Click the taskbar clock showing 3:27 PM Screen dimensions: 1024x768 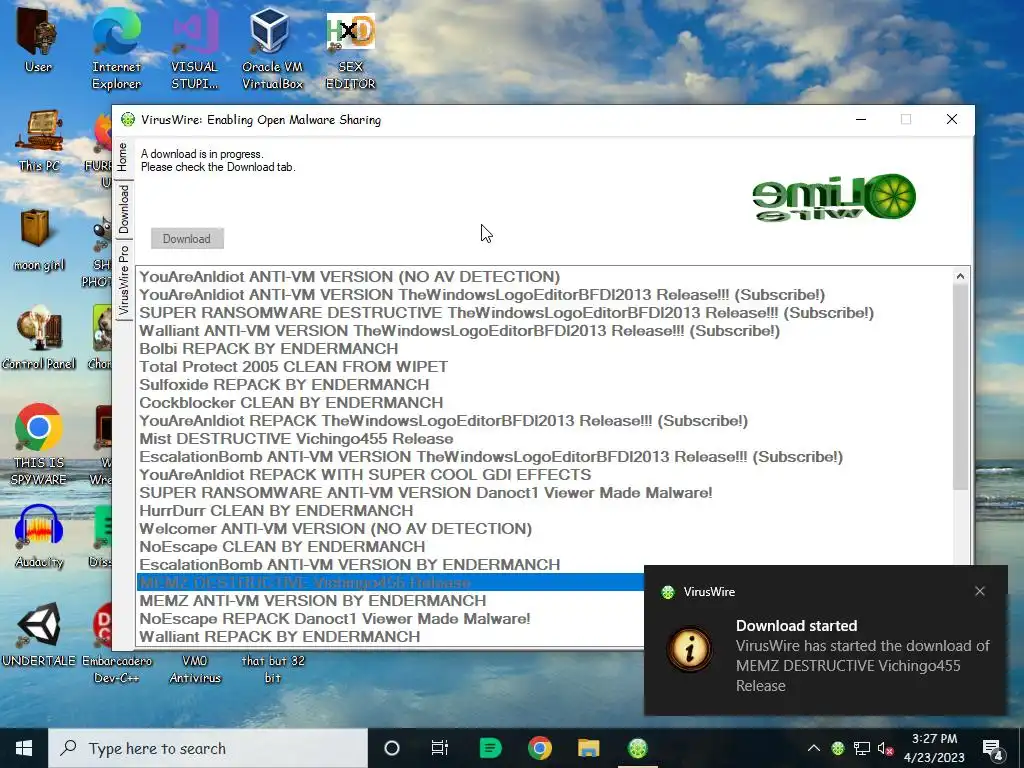(934, 748)
